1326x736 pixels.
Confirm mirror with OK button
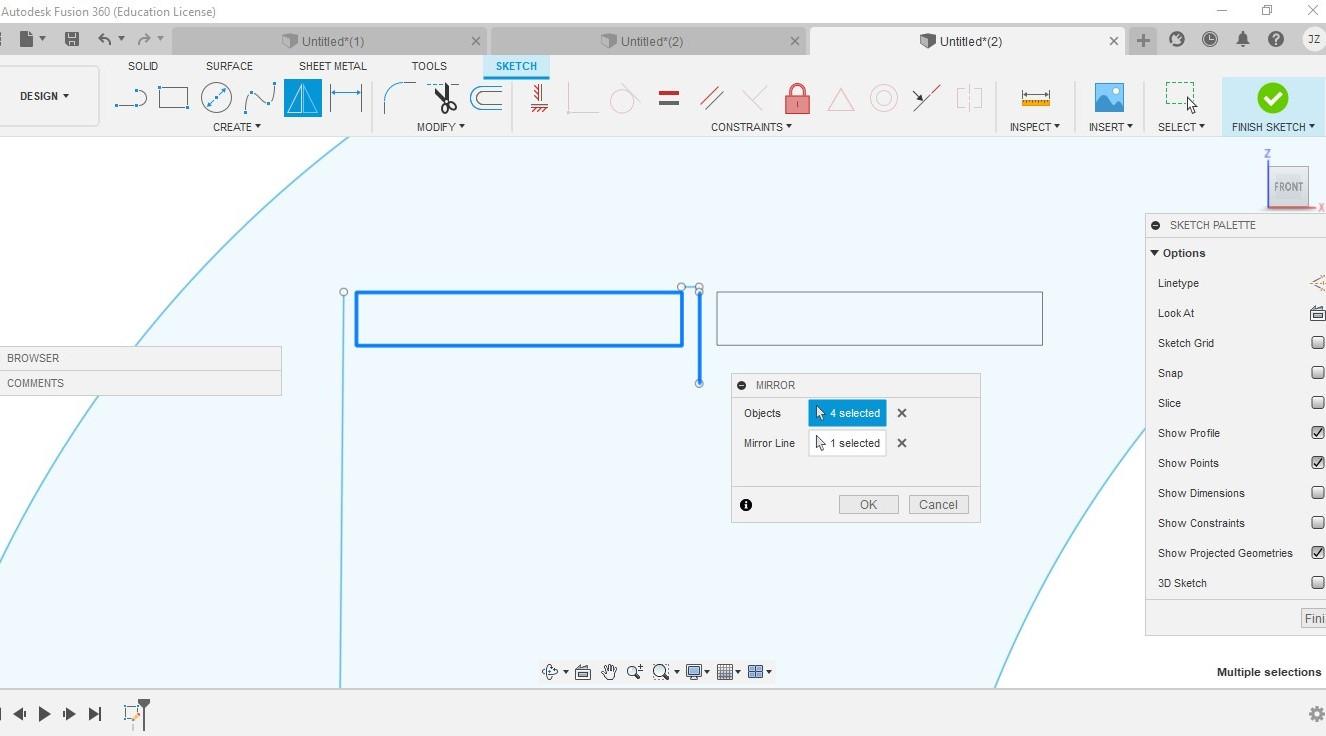pos(868,505)
